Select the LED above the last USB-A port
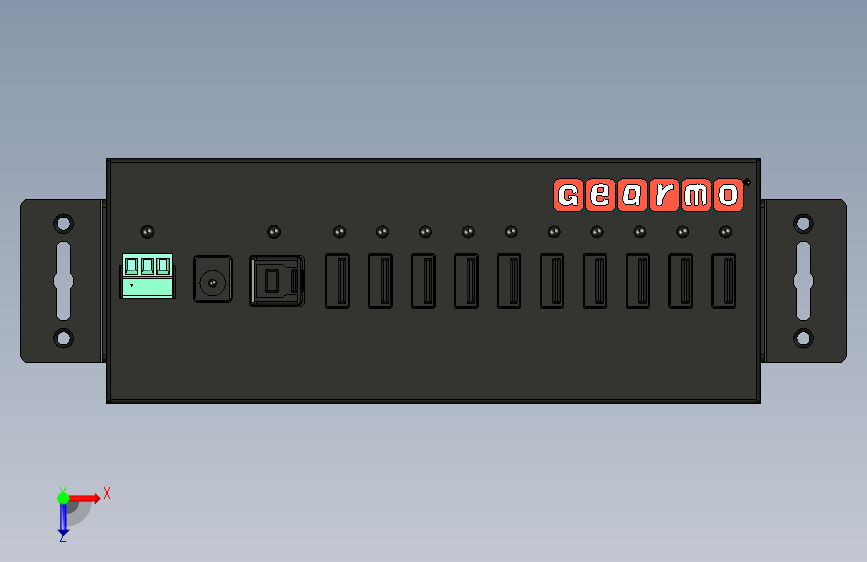 coord(725,232)
